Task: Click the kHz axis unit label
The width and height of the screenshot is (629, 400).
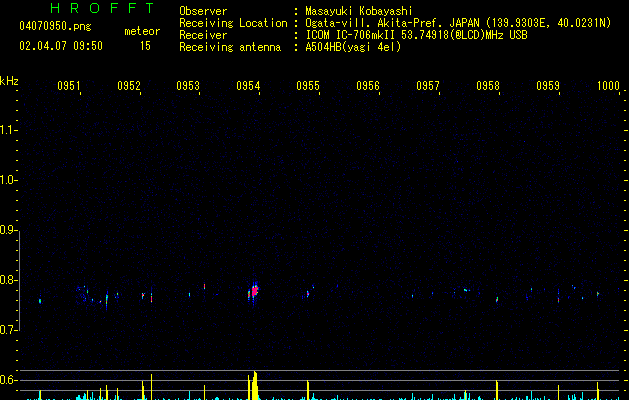Action: (9, 81)
